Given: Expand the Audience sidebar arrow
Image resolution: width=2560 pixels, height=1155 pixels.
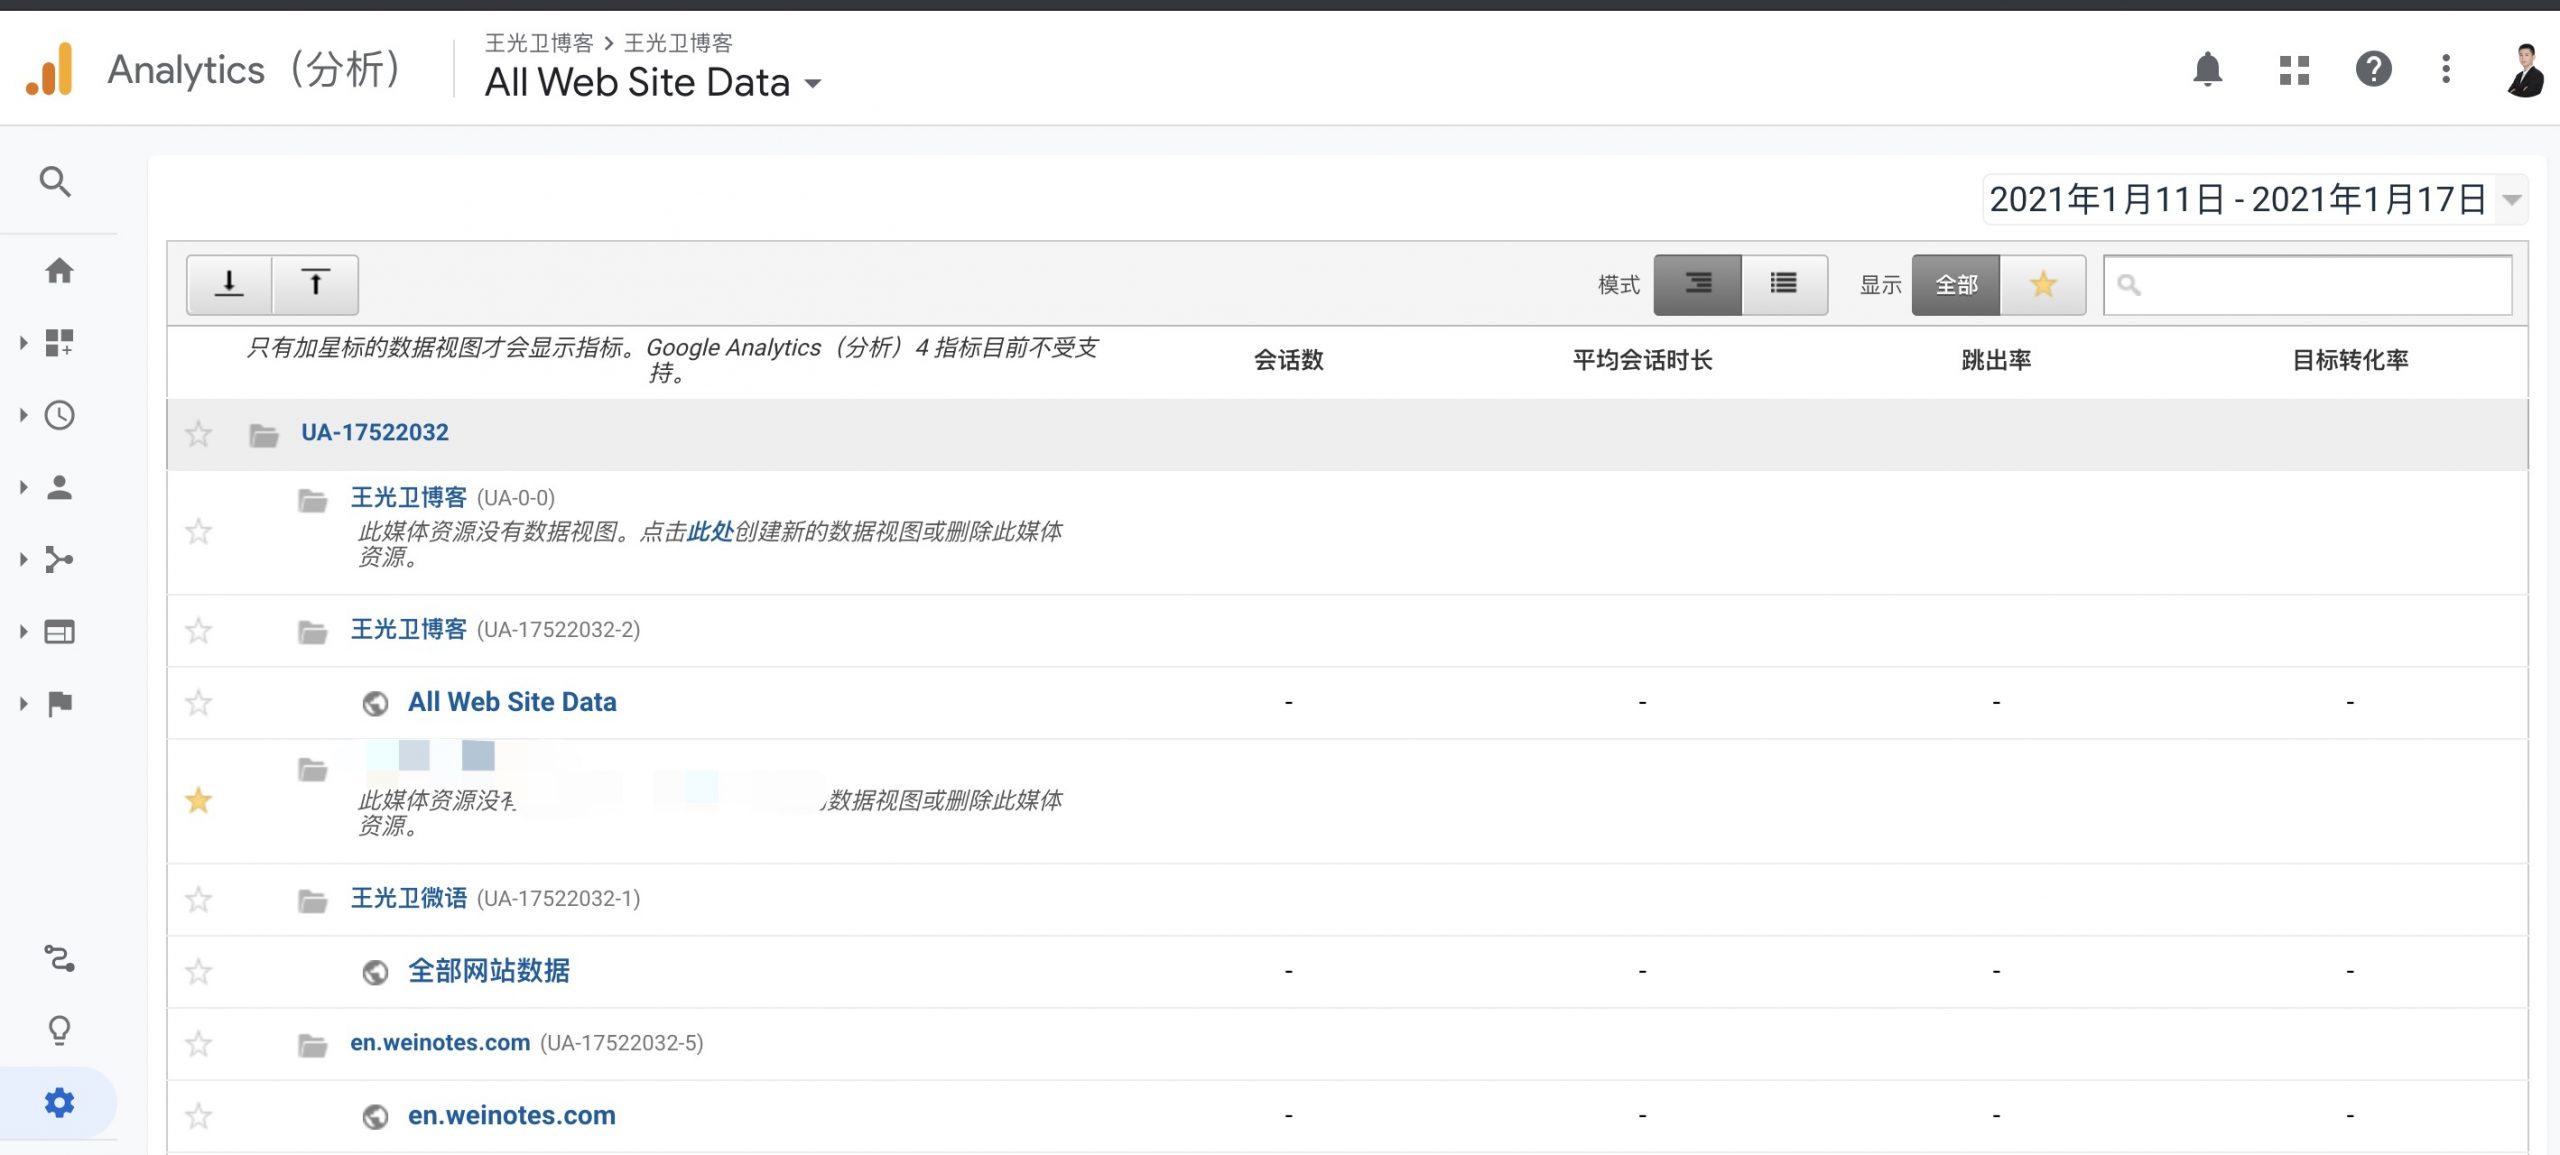Looking at the screenshot, I should (23, 487).
